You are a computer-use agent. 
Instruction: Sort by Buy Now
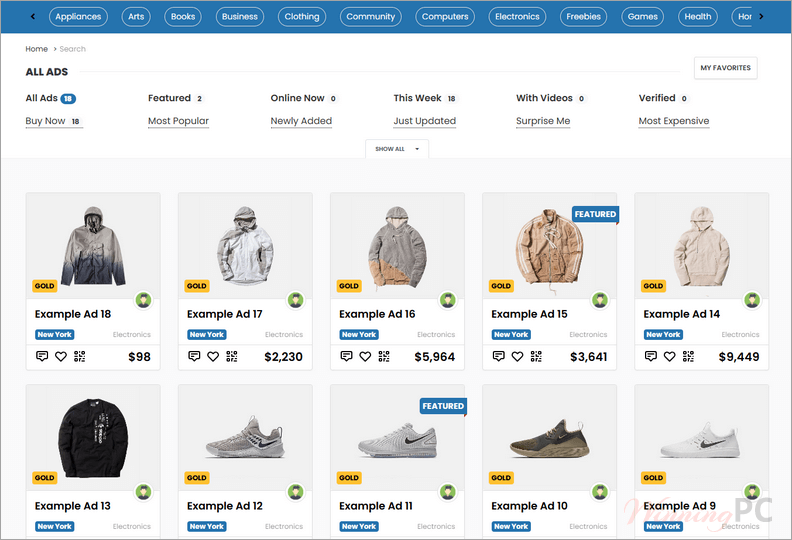[x=54, y=121]
